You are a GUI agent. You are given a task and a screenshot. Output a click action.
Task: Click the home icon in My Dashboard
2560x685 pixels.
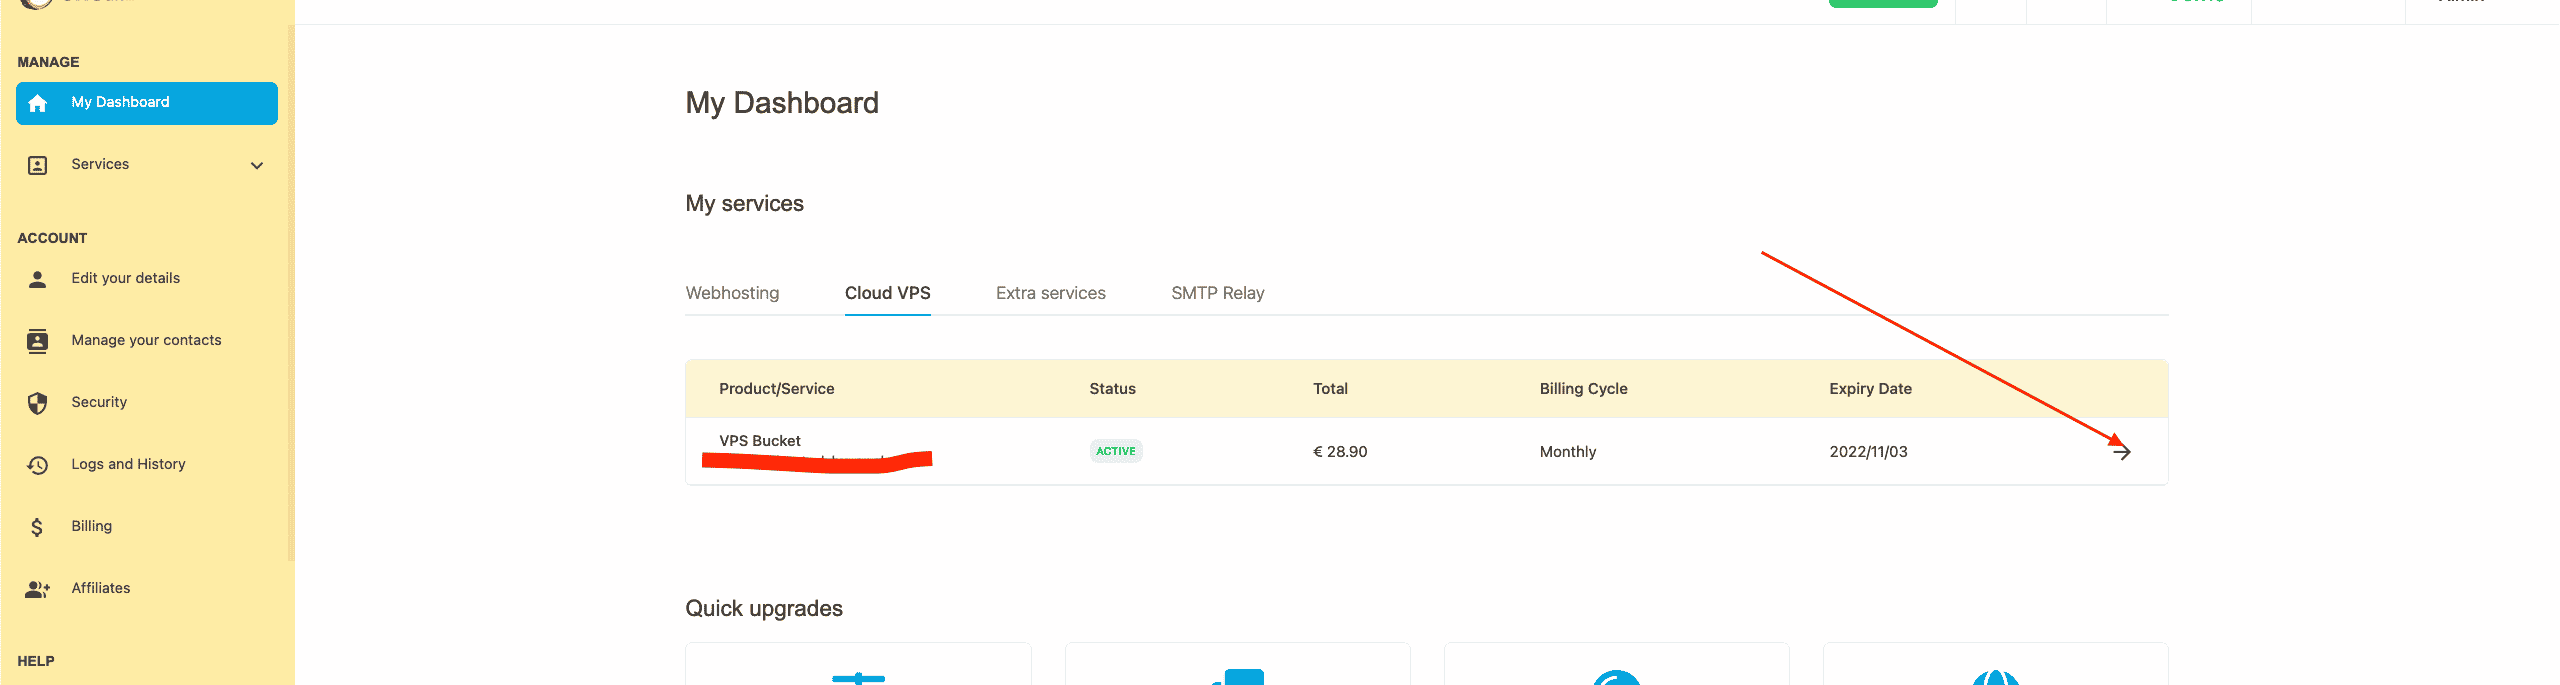click(x=38, y=103)
